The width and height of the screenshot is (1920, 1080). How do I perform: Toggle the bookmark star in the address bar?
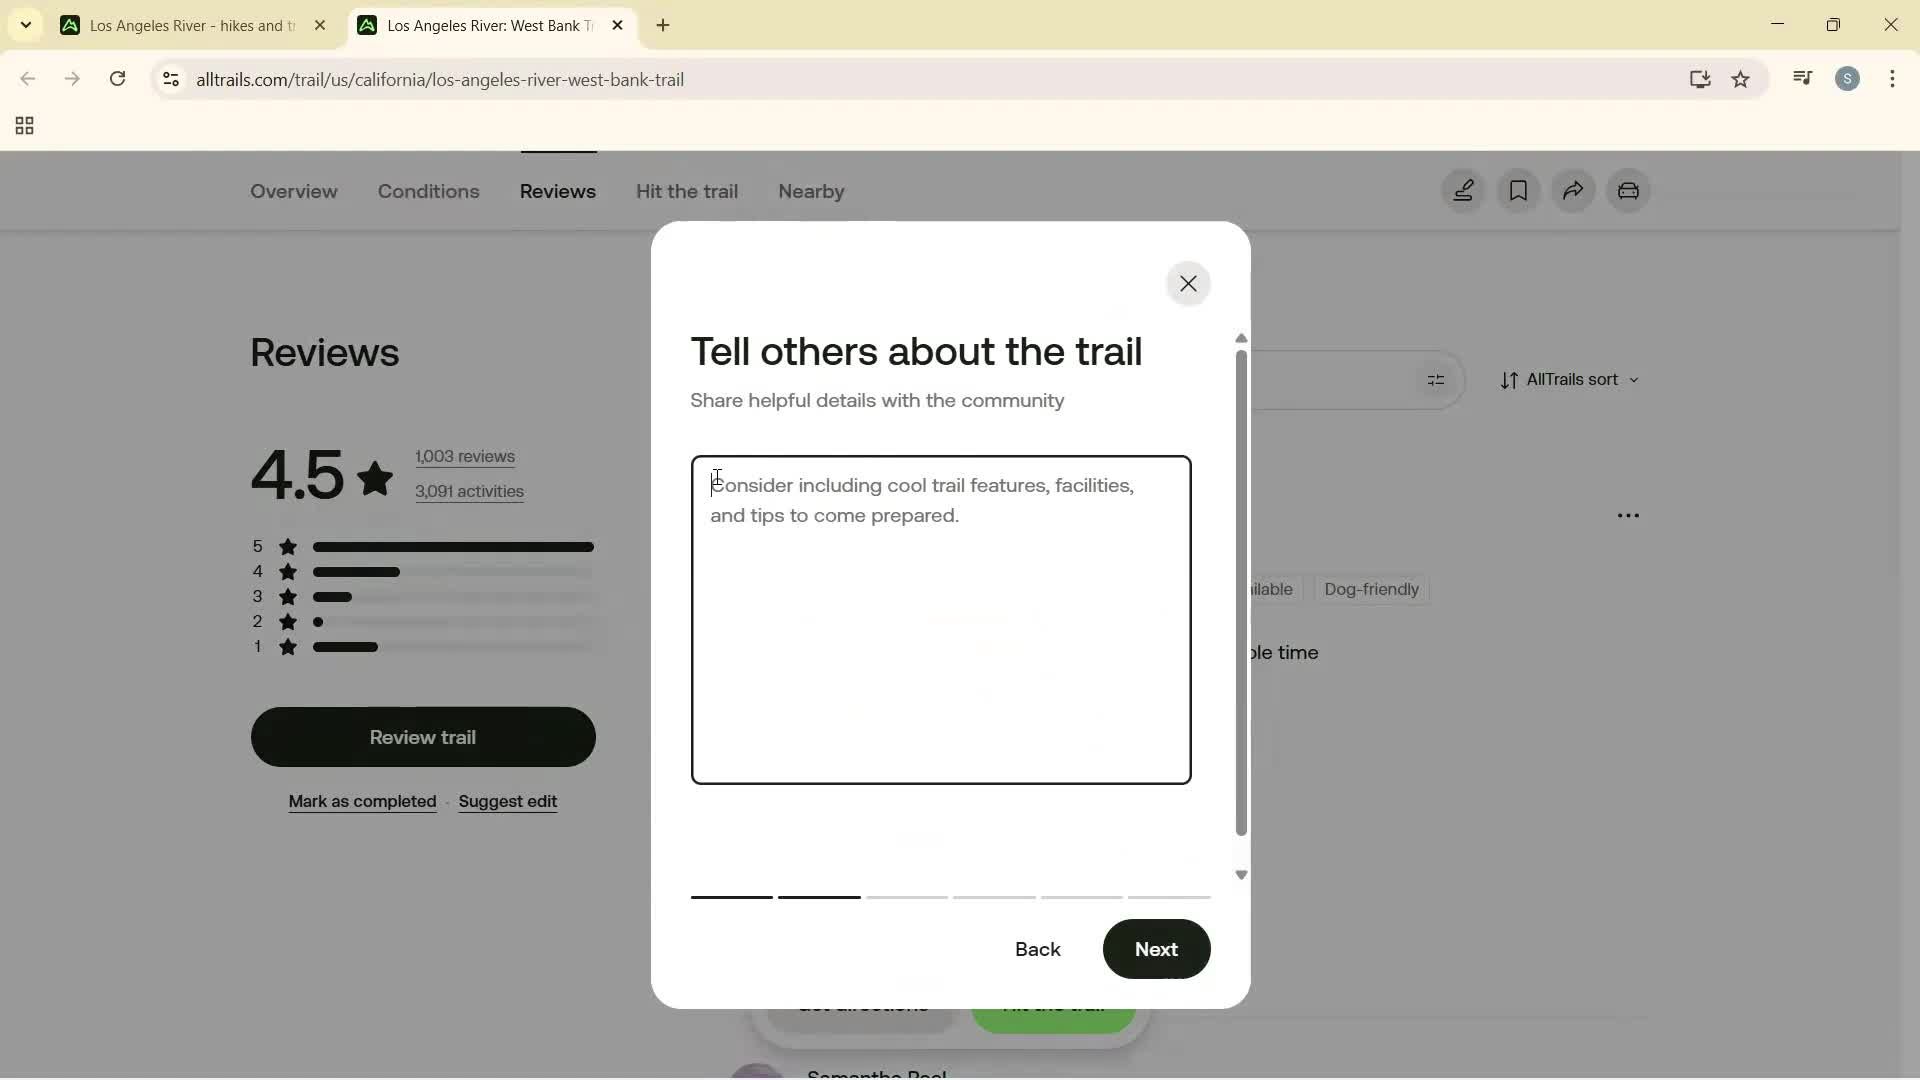click(x=1742, y=79)
